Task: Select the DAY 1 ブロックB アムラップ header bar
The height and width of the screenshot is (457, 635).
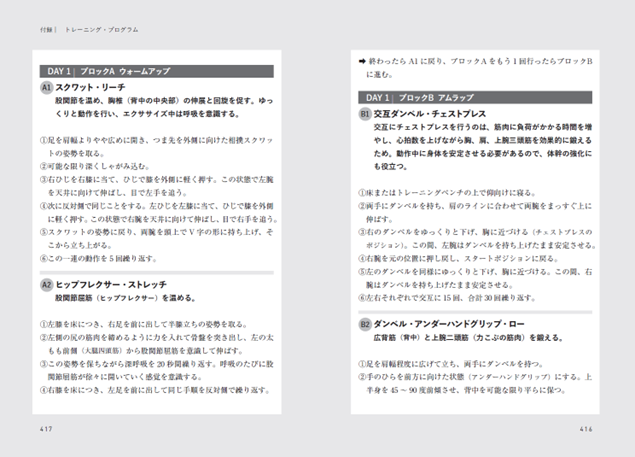Action: coord(475,98)
